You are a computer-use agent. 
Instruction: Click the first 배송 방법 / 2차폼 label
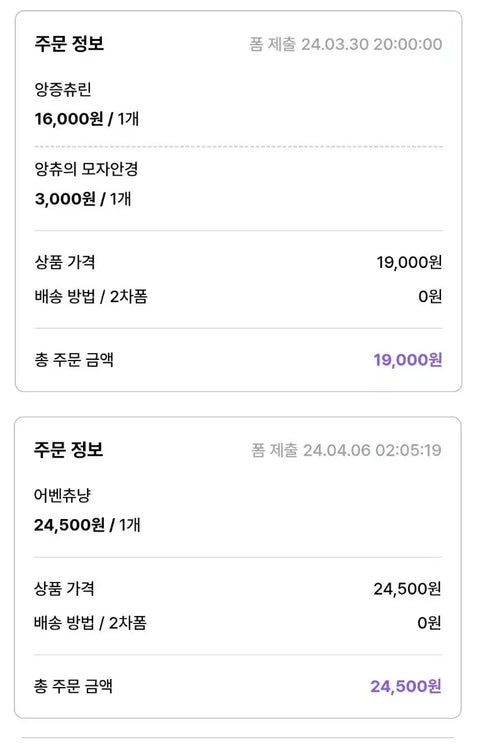tap(91, 297)
